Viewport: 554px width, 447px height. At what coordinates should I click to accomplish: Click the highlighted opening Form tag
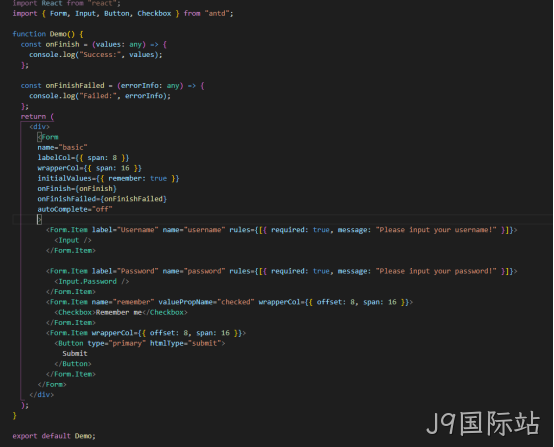[48, 137]
